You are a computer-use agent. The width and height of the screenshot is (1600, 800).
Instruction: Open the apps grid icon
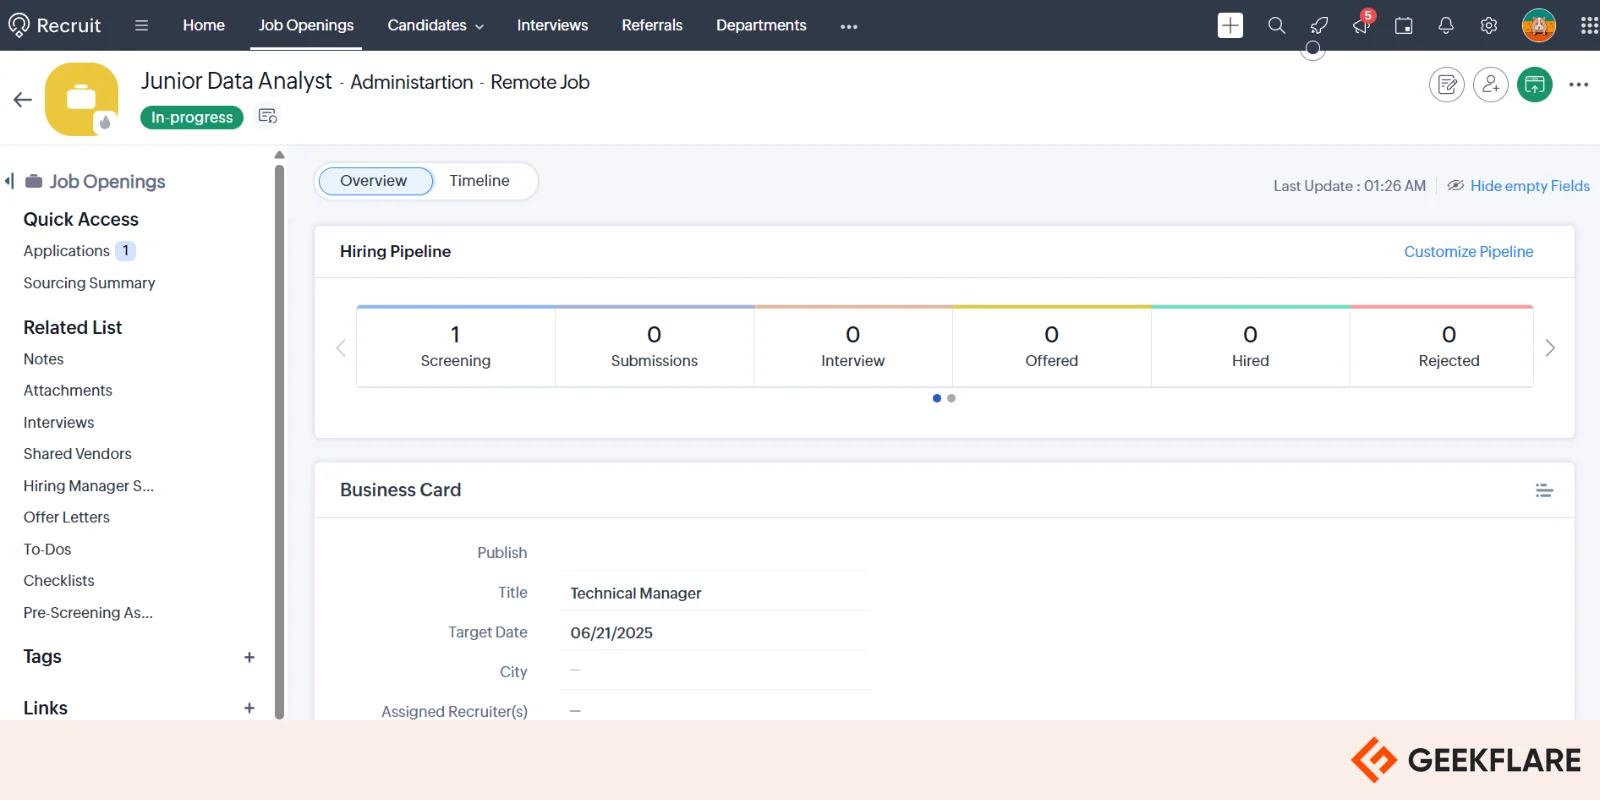[1589, 25]
